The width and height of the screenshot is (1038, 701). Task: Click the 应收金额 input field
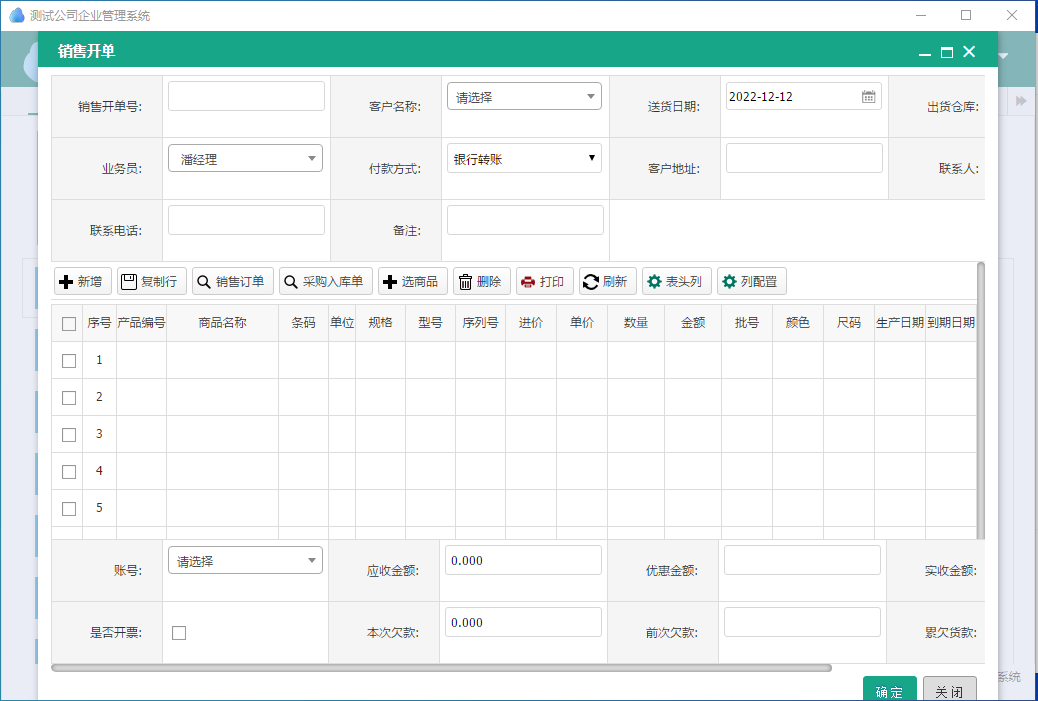(524, 560)
